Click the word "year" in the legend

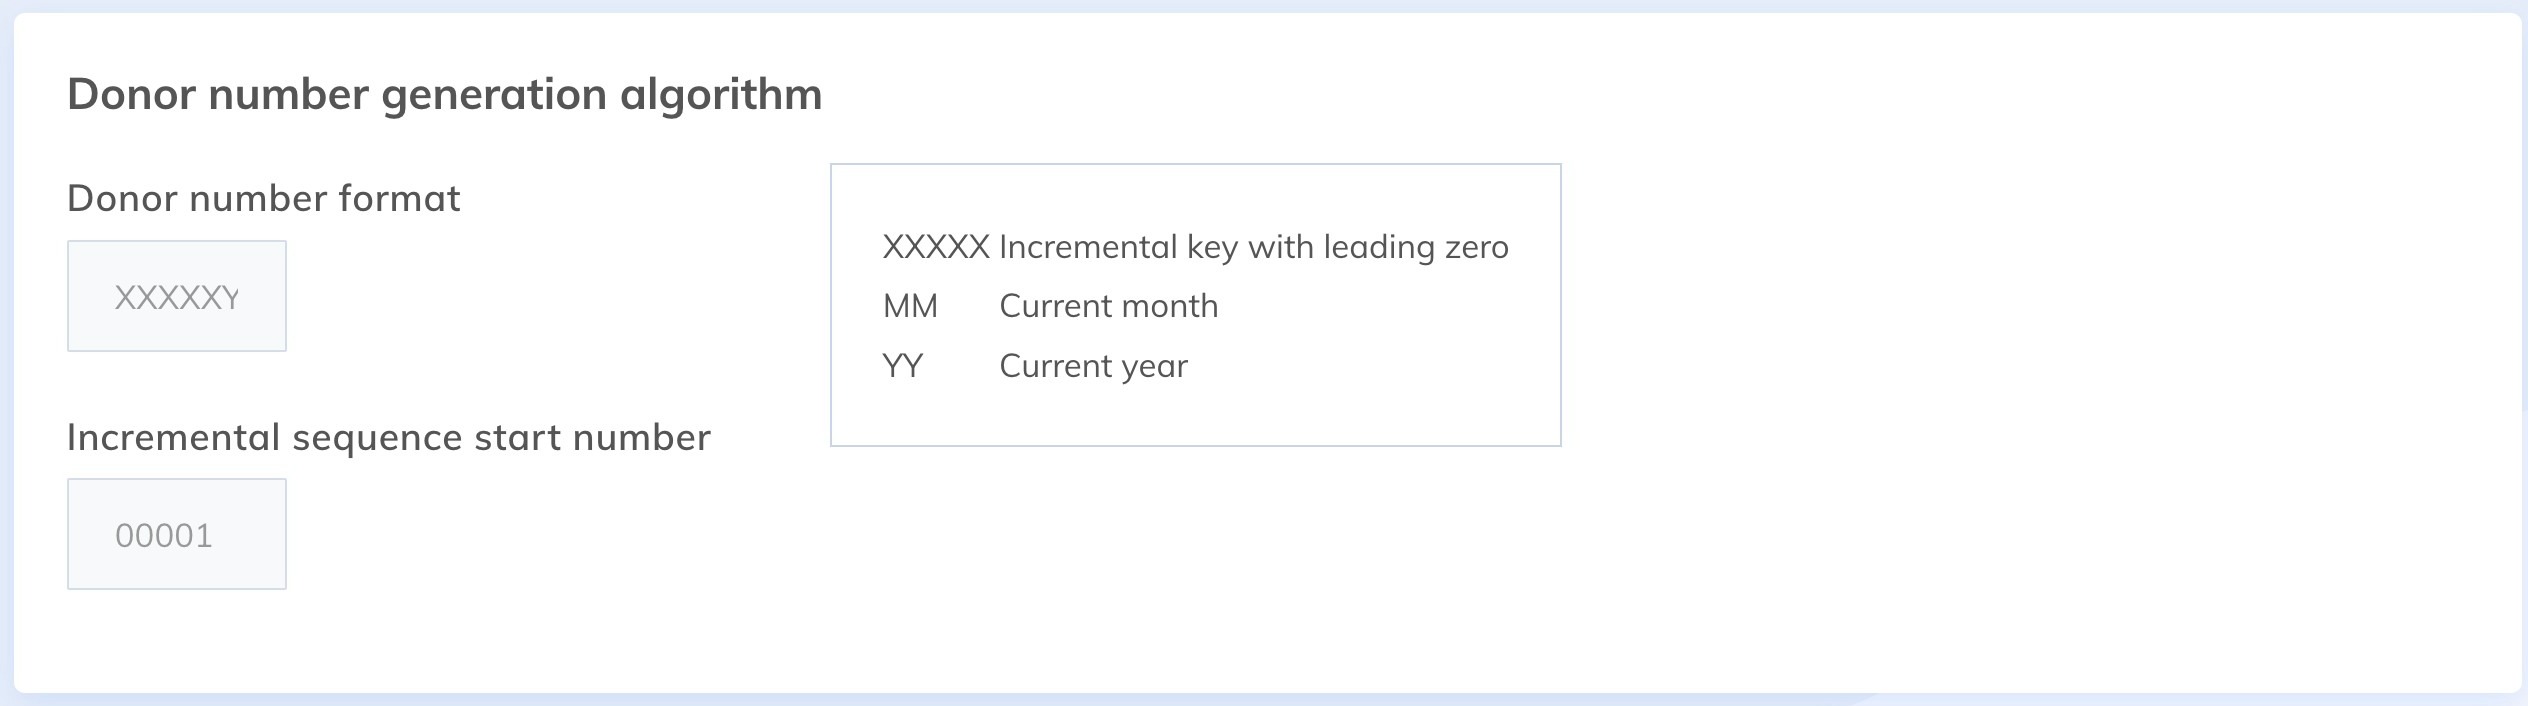(x=1154, y=366)
